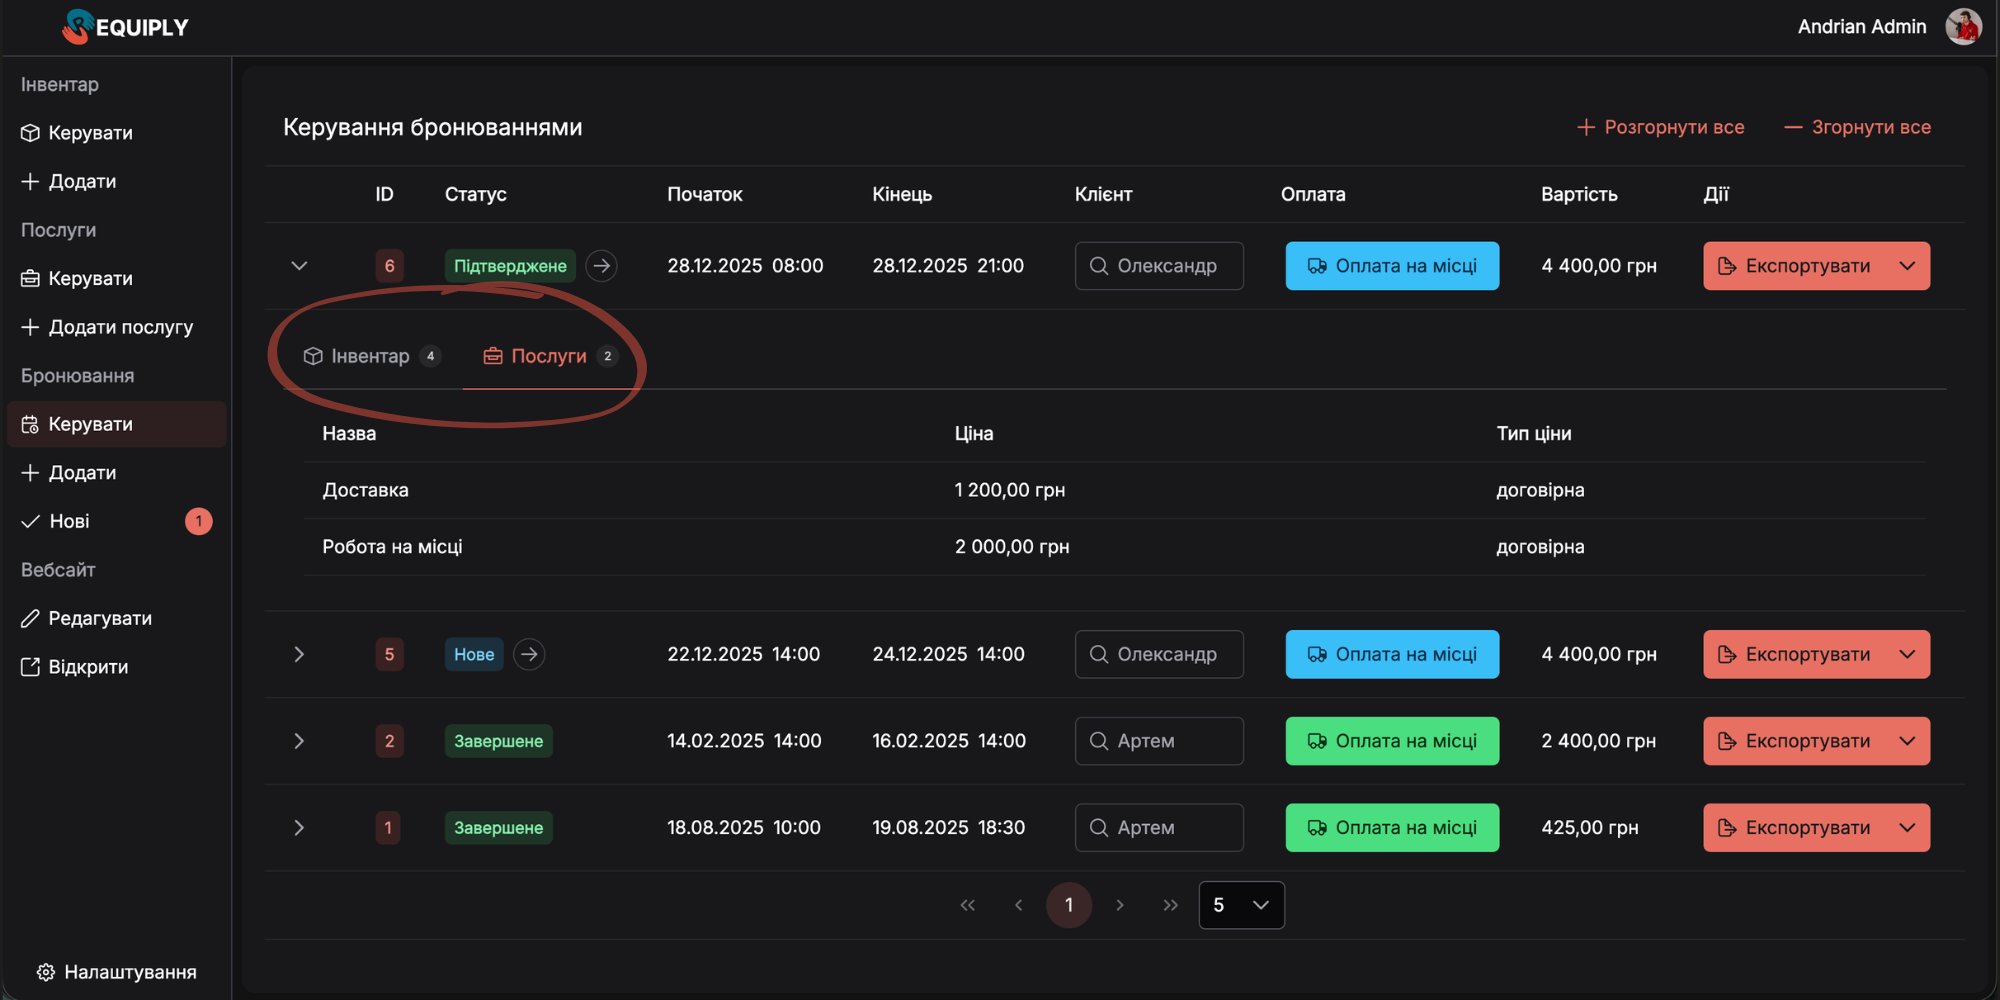The height and width of the screenshot is (1000, 2000).
Task: Expand booking row with ID 5
Action: (x=299, y=654)
